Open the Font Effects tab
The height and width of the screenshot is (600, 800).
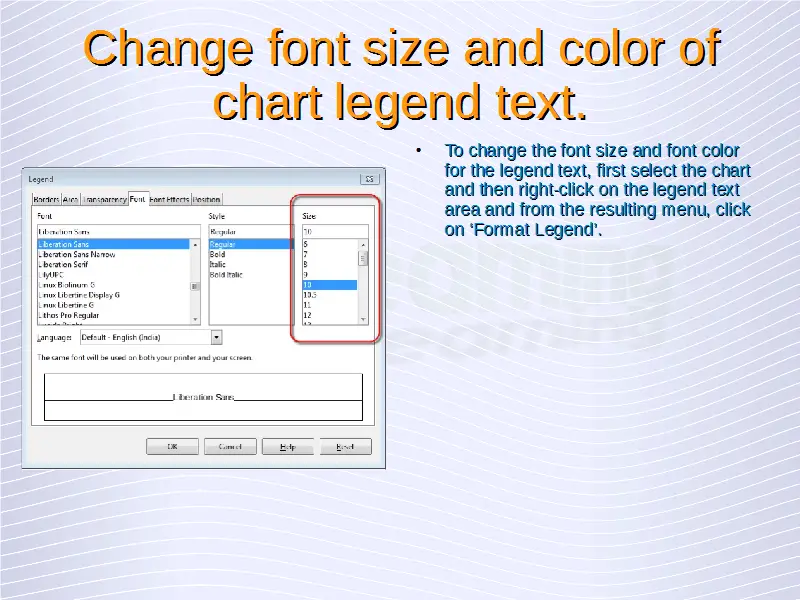pyautogui.click(x=170, y=199)
